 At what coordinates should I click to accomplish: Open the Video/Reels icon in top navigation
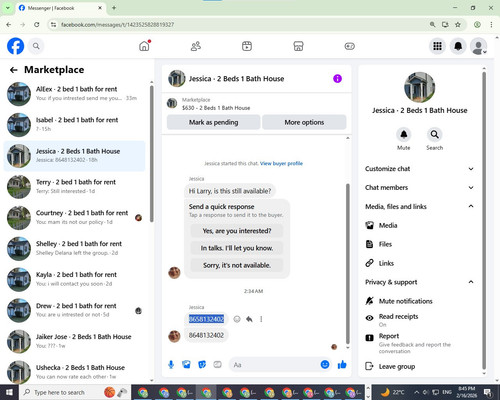point(247,46)
